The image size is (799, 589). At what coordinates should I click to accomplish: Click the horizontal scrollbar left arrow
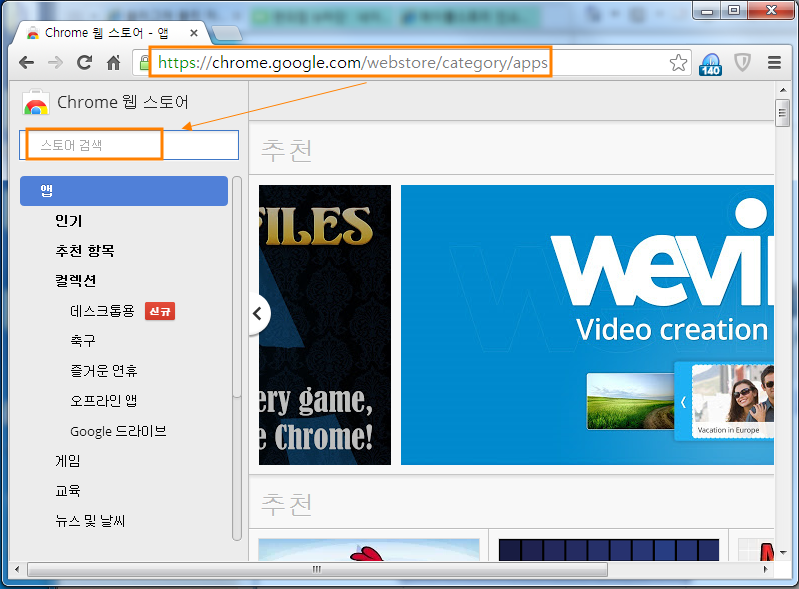(x=17, y=569)
